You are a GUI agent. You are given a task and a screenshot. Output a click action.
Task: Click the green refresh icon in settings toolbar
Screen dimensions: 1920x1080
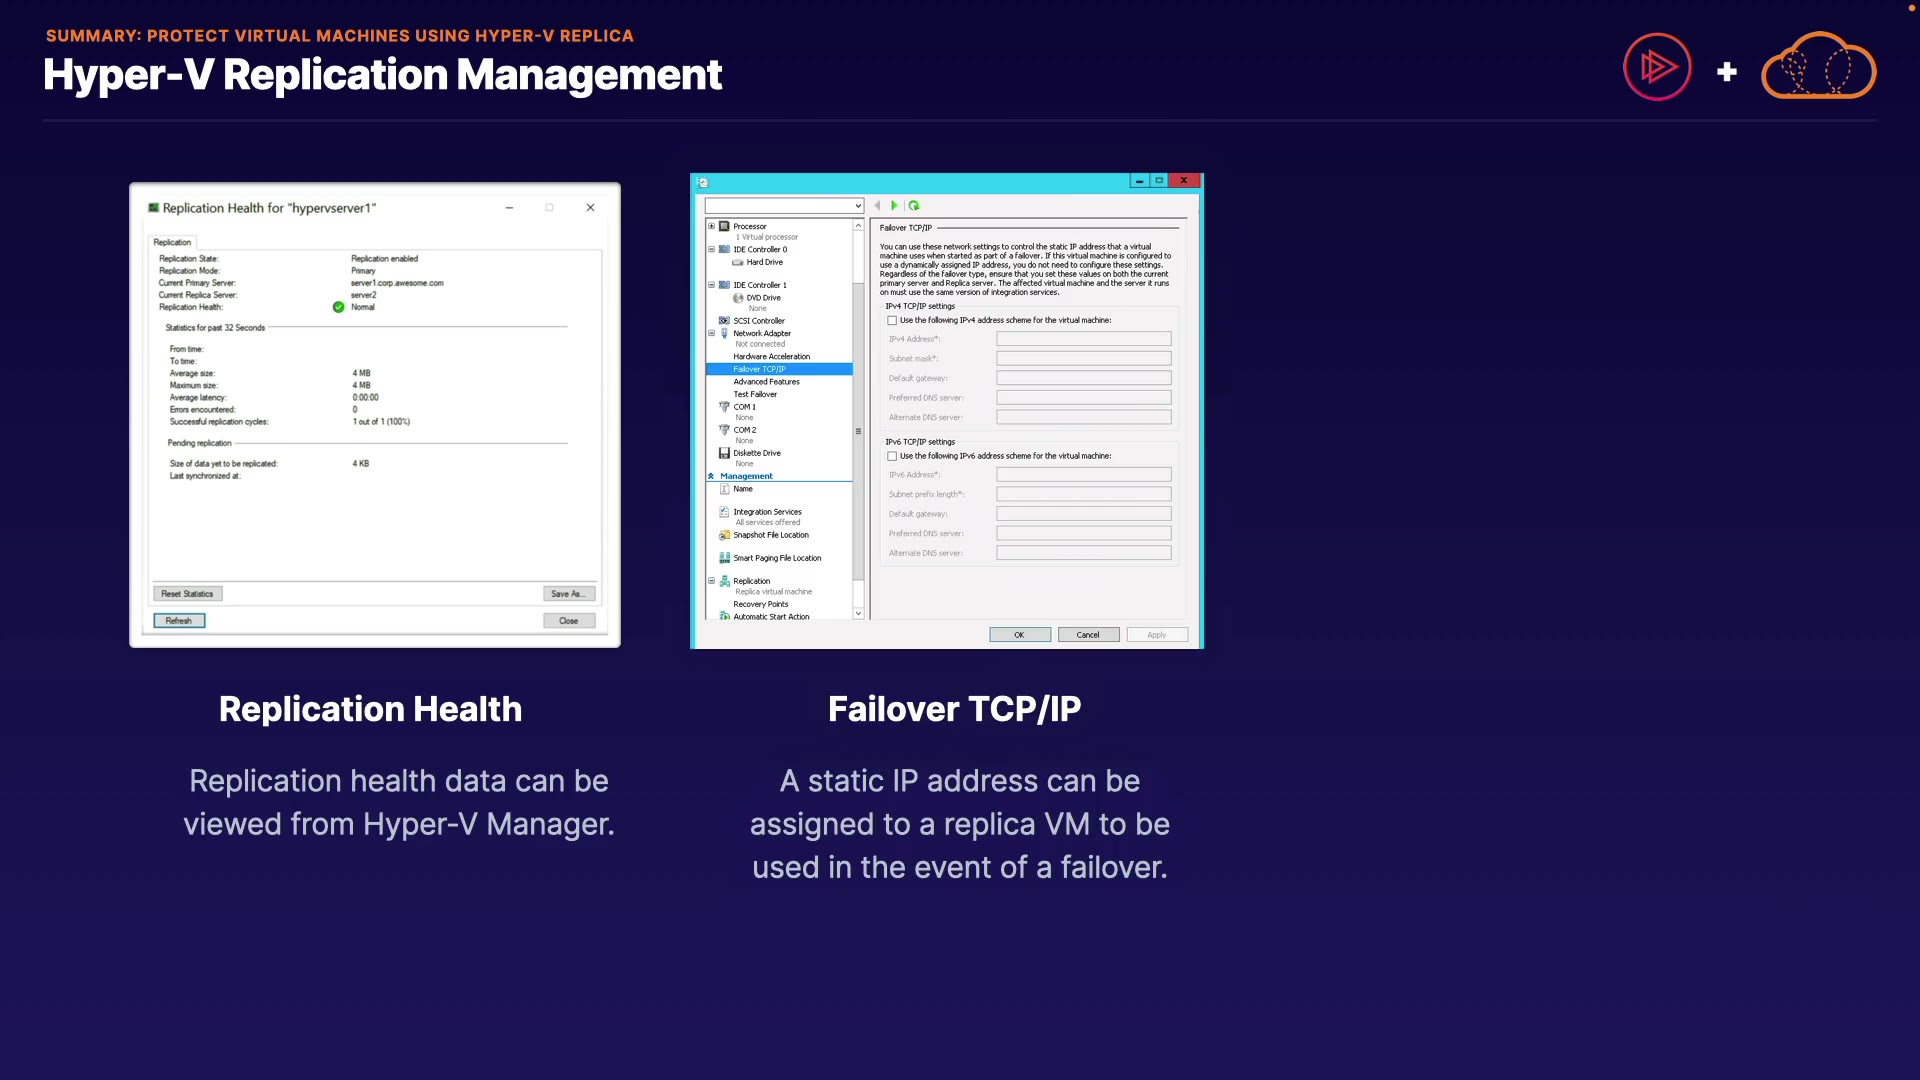click(x=914, y=206)
